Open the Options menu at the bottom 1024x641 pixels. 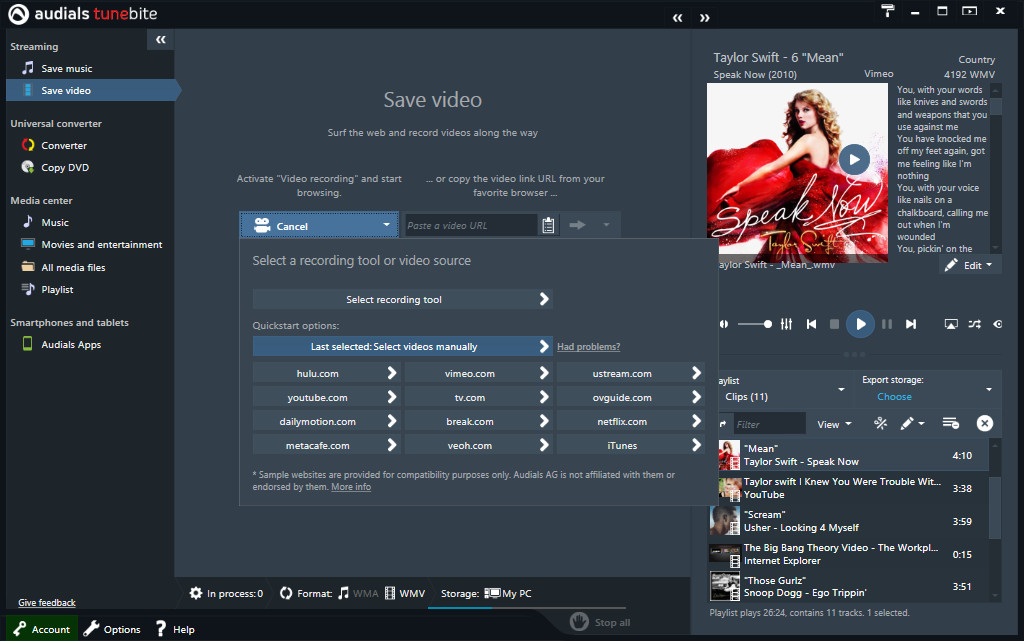pos(113,628)
